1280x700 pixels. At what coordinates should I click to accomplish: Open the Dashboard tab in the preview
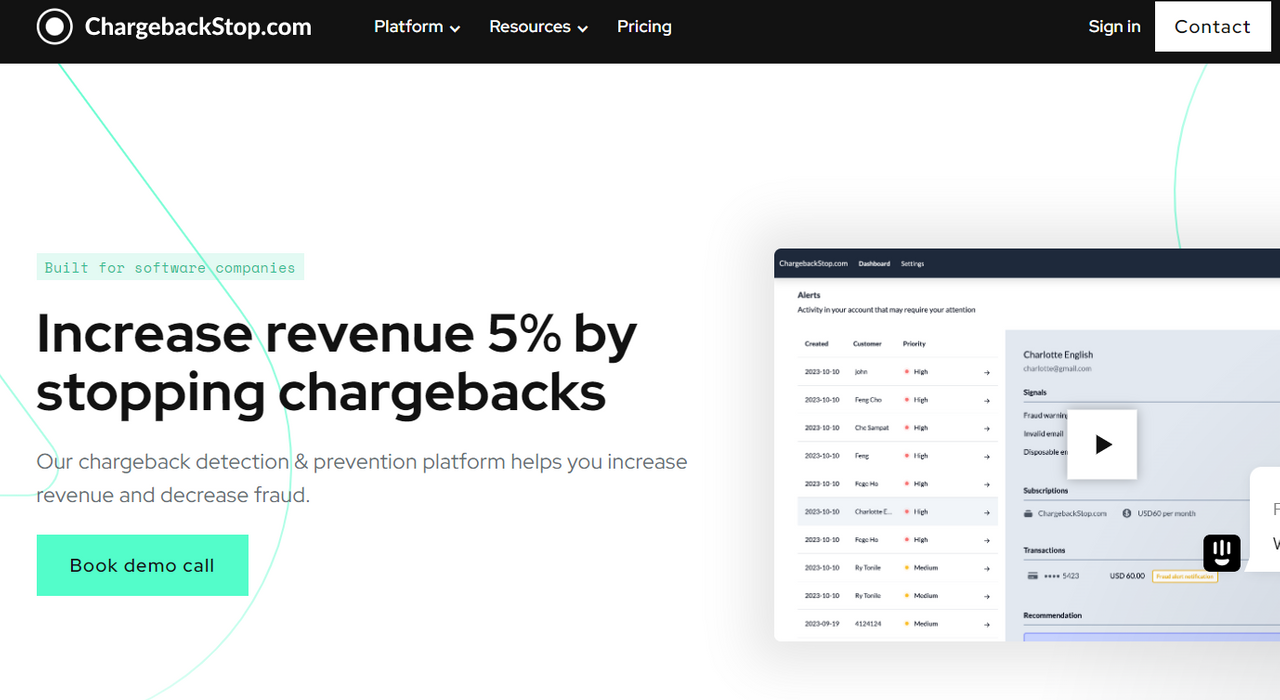tap(874, 264)
